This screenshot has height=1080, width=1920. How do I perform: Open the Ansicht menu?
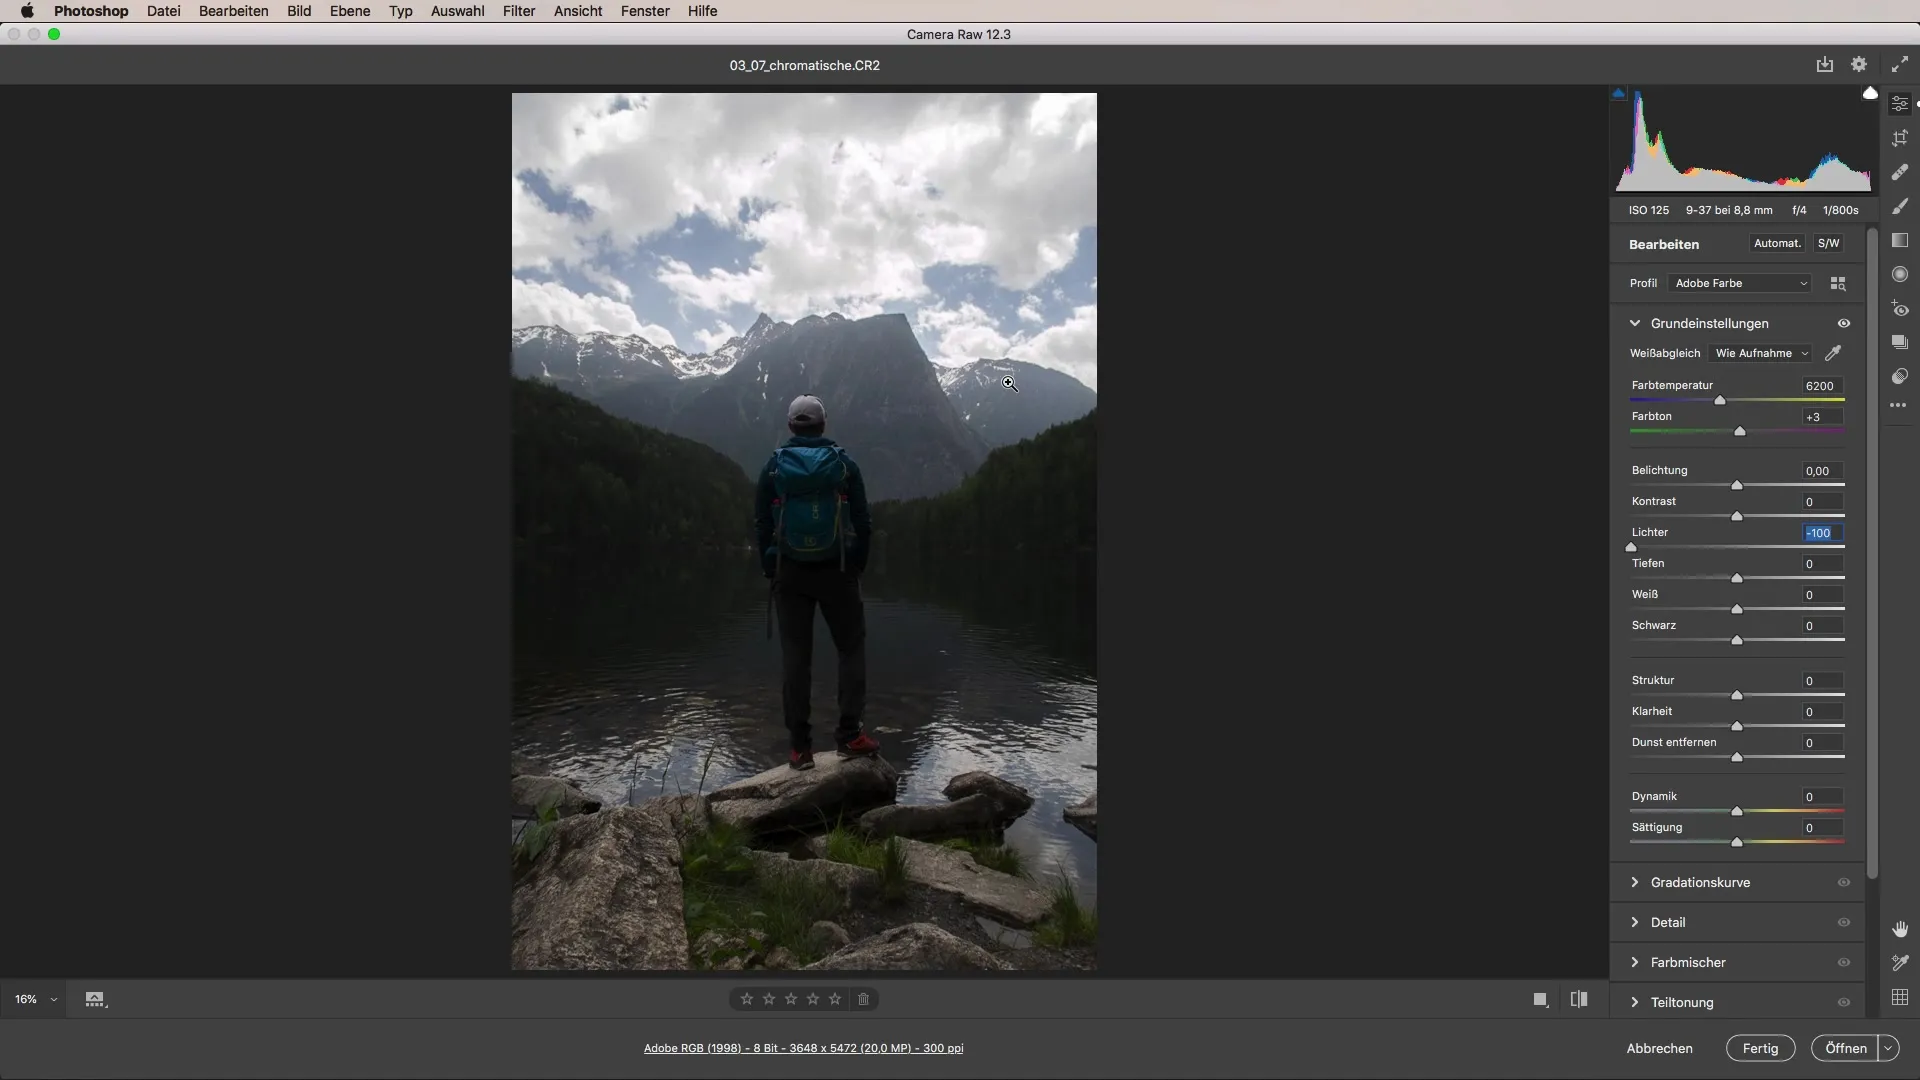pyautogui.click(x=578, y=11)
